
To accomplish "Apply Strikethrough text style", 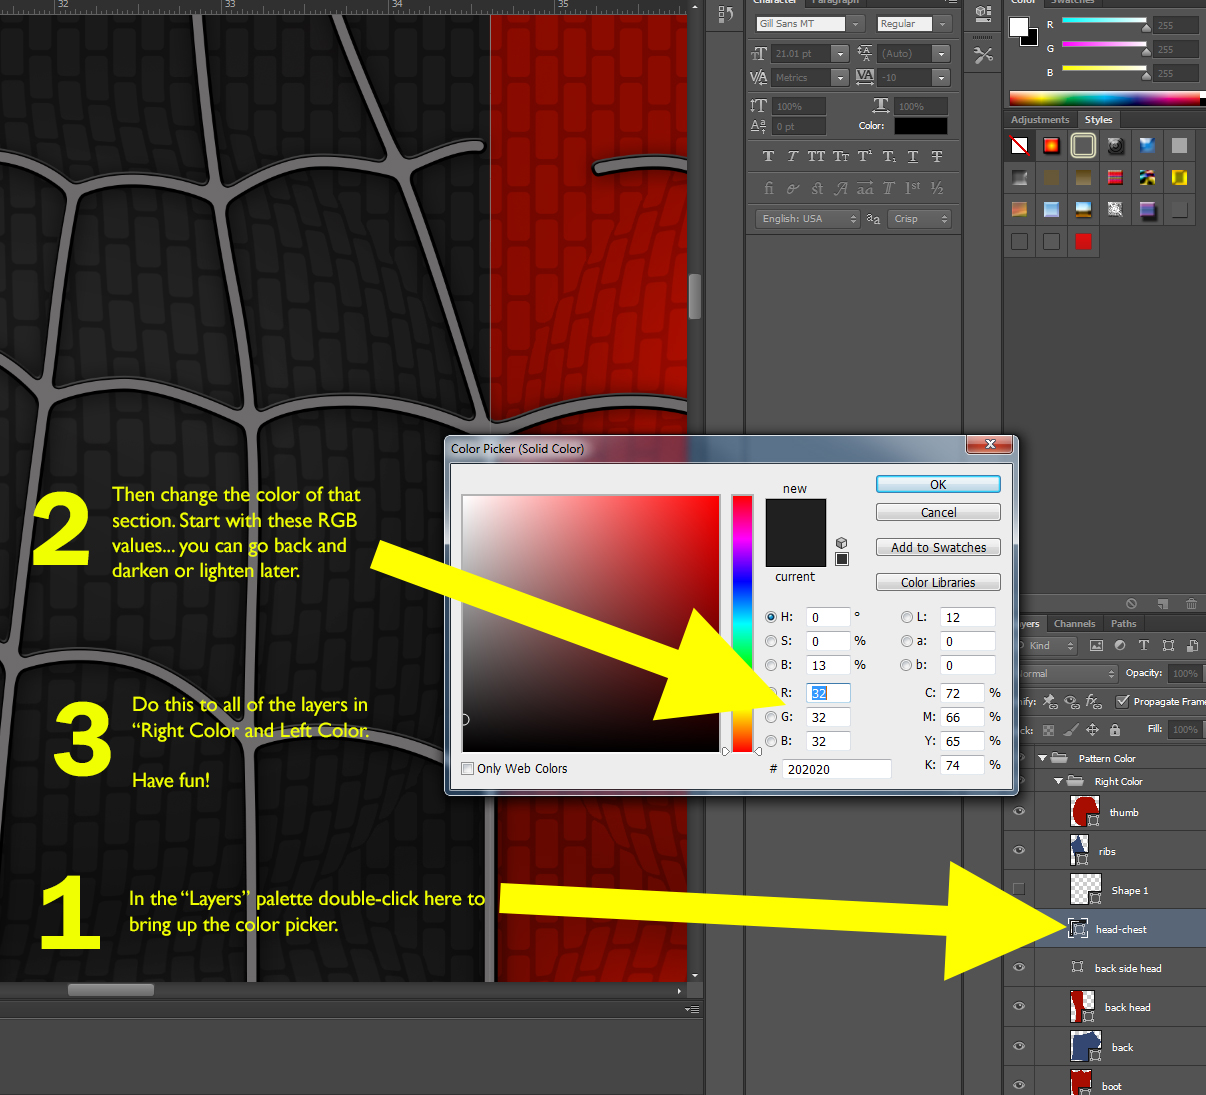I will click(937, 156).
